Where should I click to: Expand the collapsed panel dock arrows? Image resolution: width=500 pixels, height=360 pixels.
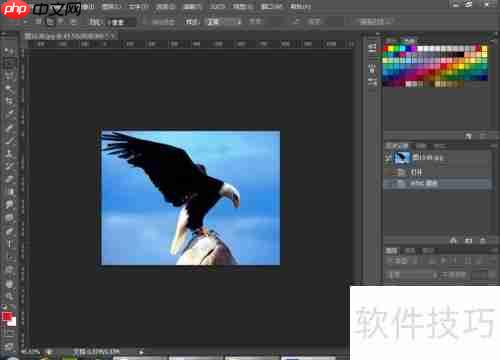[378, 34]
